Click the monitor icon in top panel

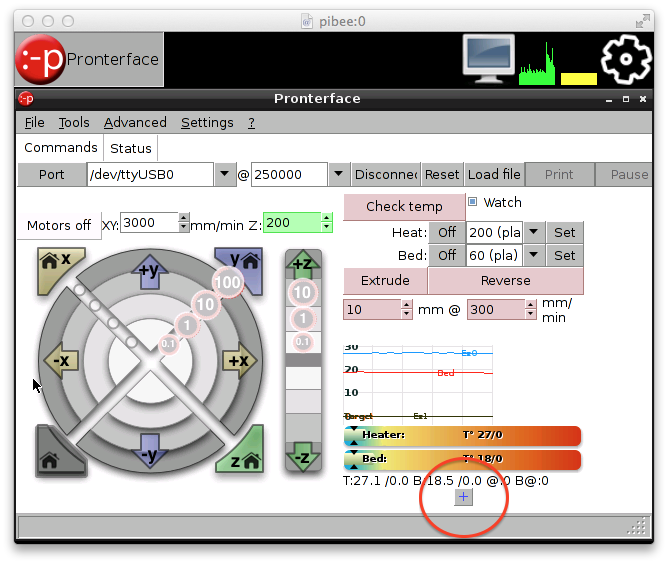(x=488, y=60)
